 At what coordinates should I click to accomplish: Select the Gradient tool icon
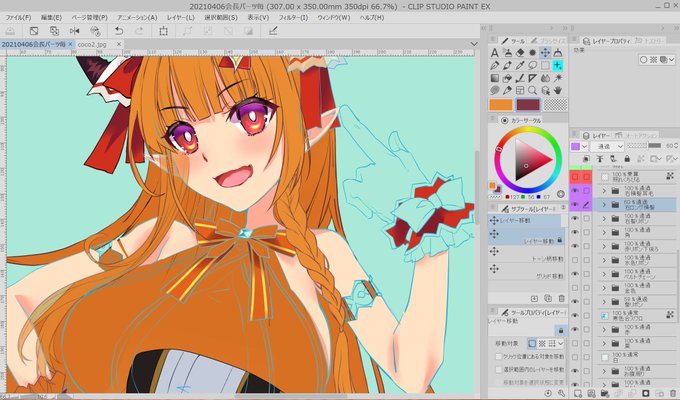click(x=494, y=78)
